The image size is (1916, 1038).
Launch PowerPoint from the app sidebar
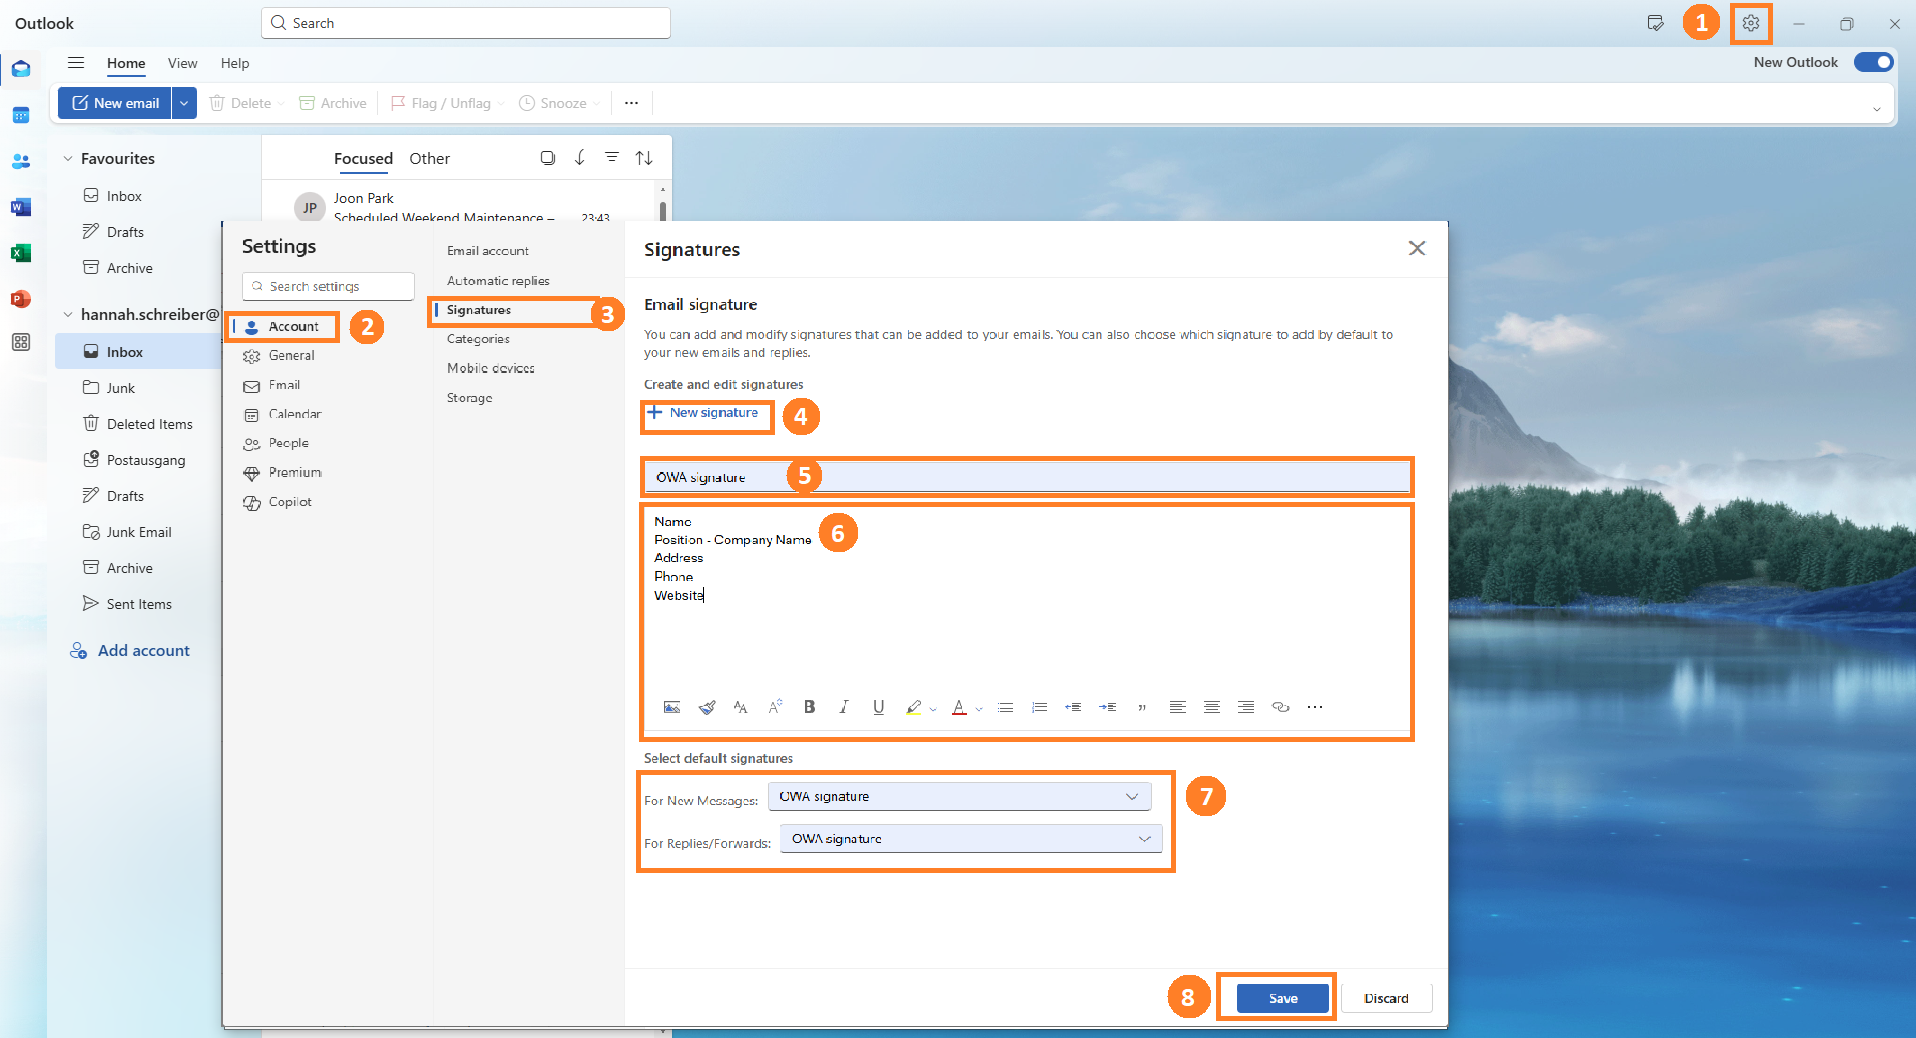(21, 299)
